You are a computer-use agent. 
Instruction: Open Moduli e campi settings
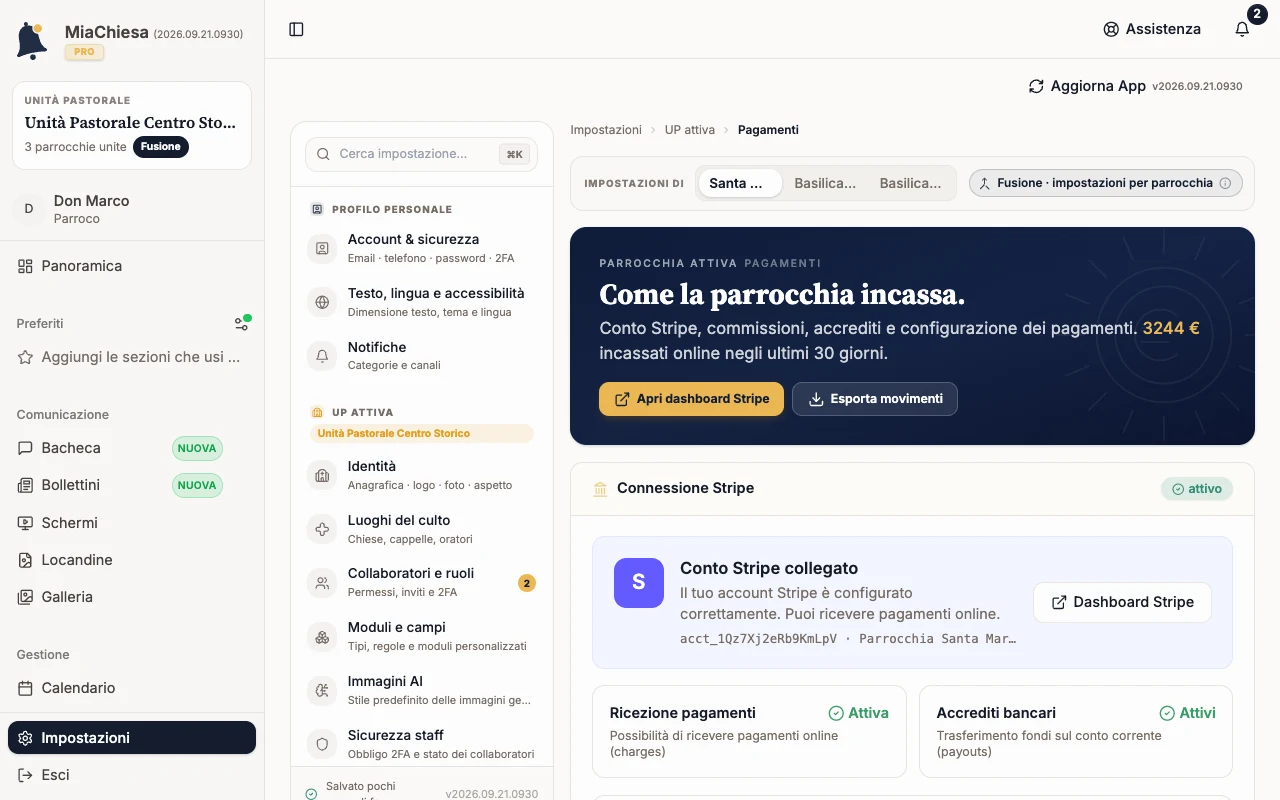pyautogui.click(x=421, y=636)
